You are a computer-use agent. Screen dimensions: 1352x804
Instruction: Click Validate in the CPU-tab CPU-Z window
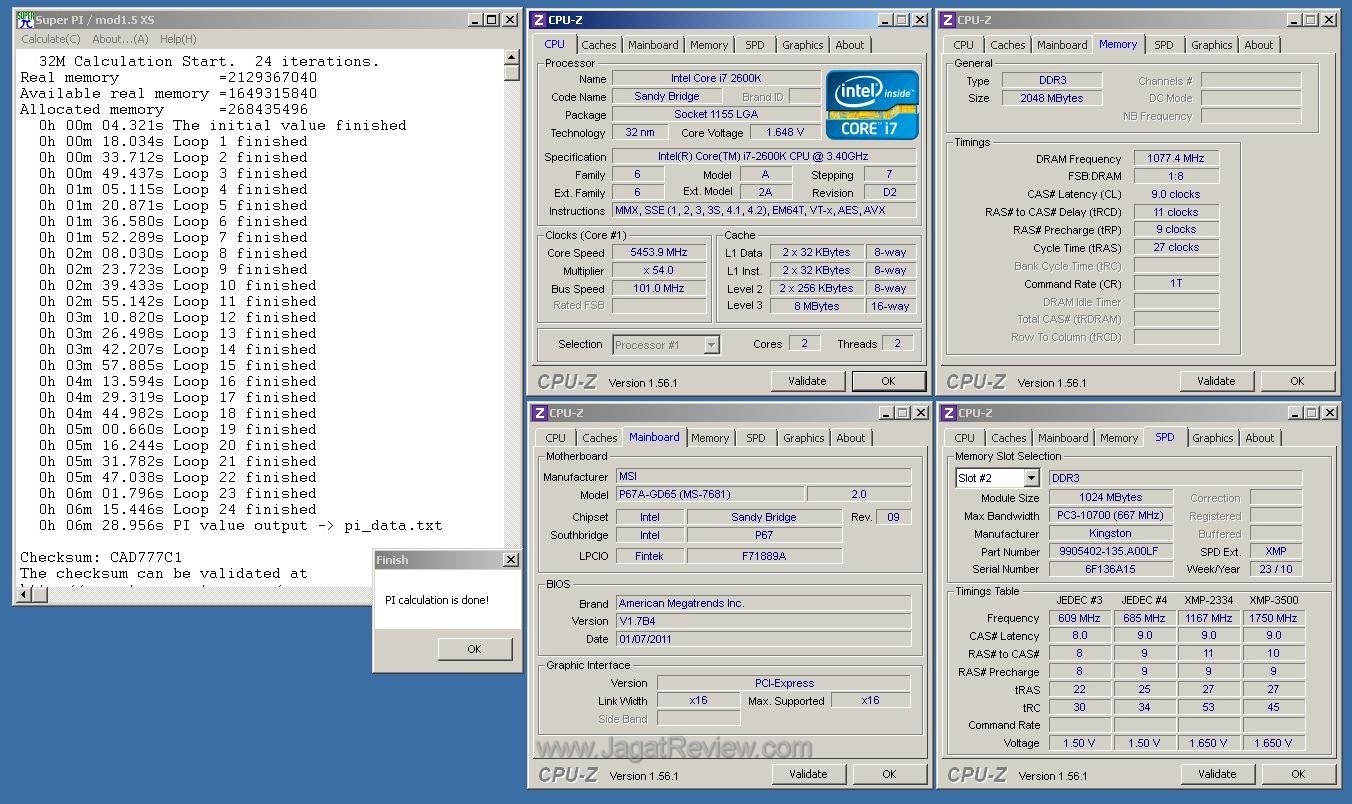[807, 381]
